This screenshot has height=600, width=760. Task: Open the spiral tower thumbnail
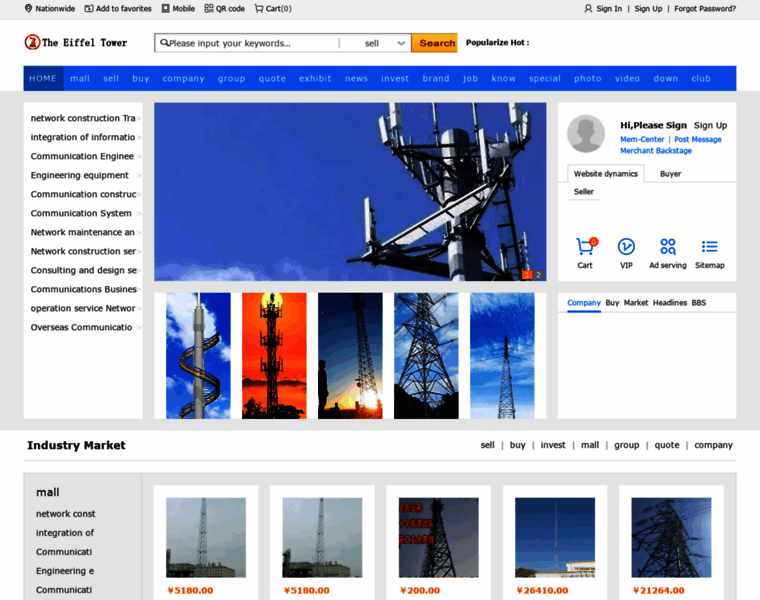[x=198, y=356]
